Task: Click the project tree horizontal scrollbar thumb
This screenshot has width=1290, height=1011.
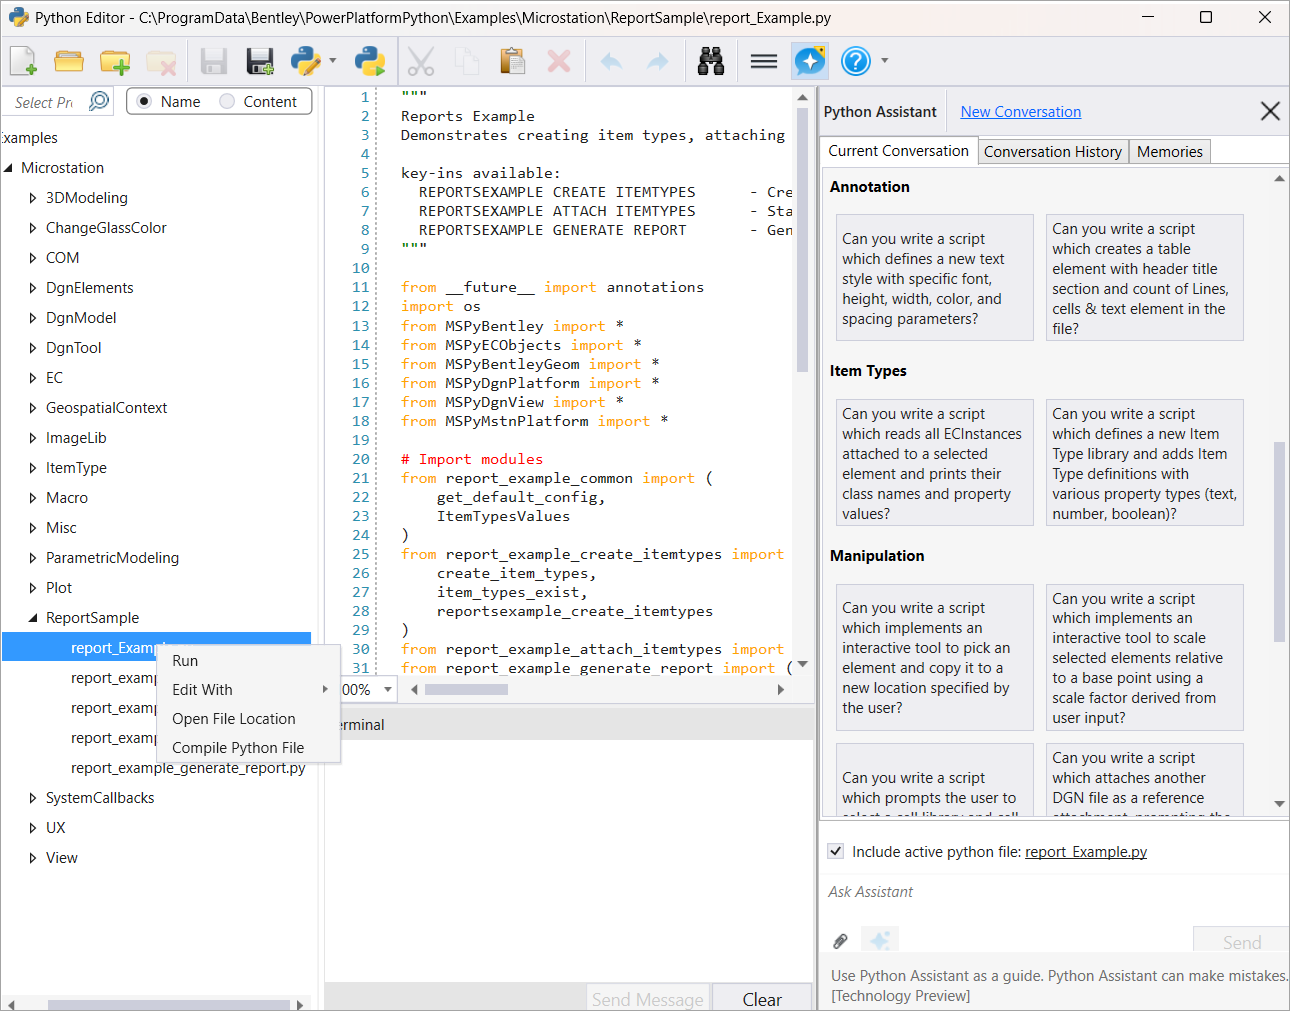Action: tap(169, 1005)
